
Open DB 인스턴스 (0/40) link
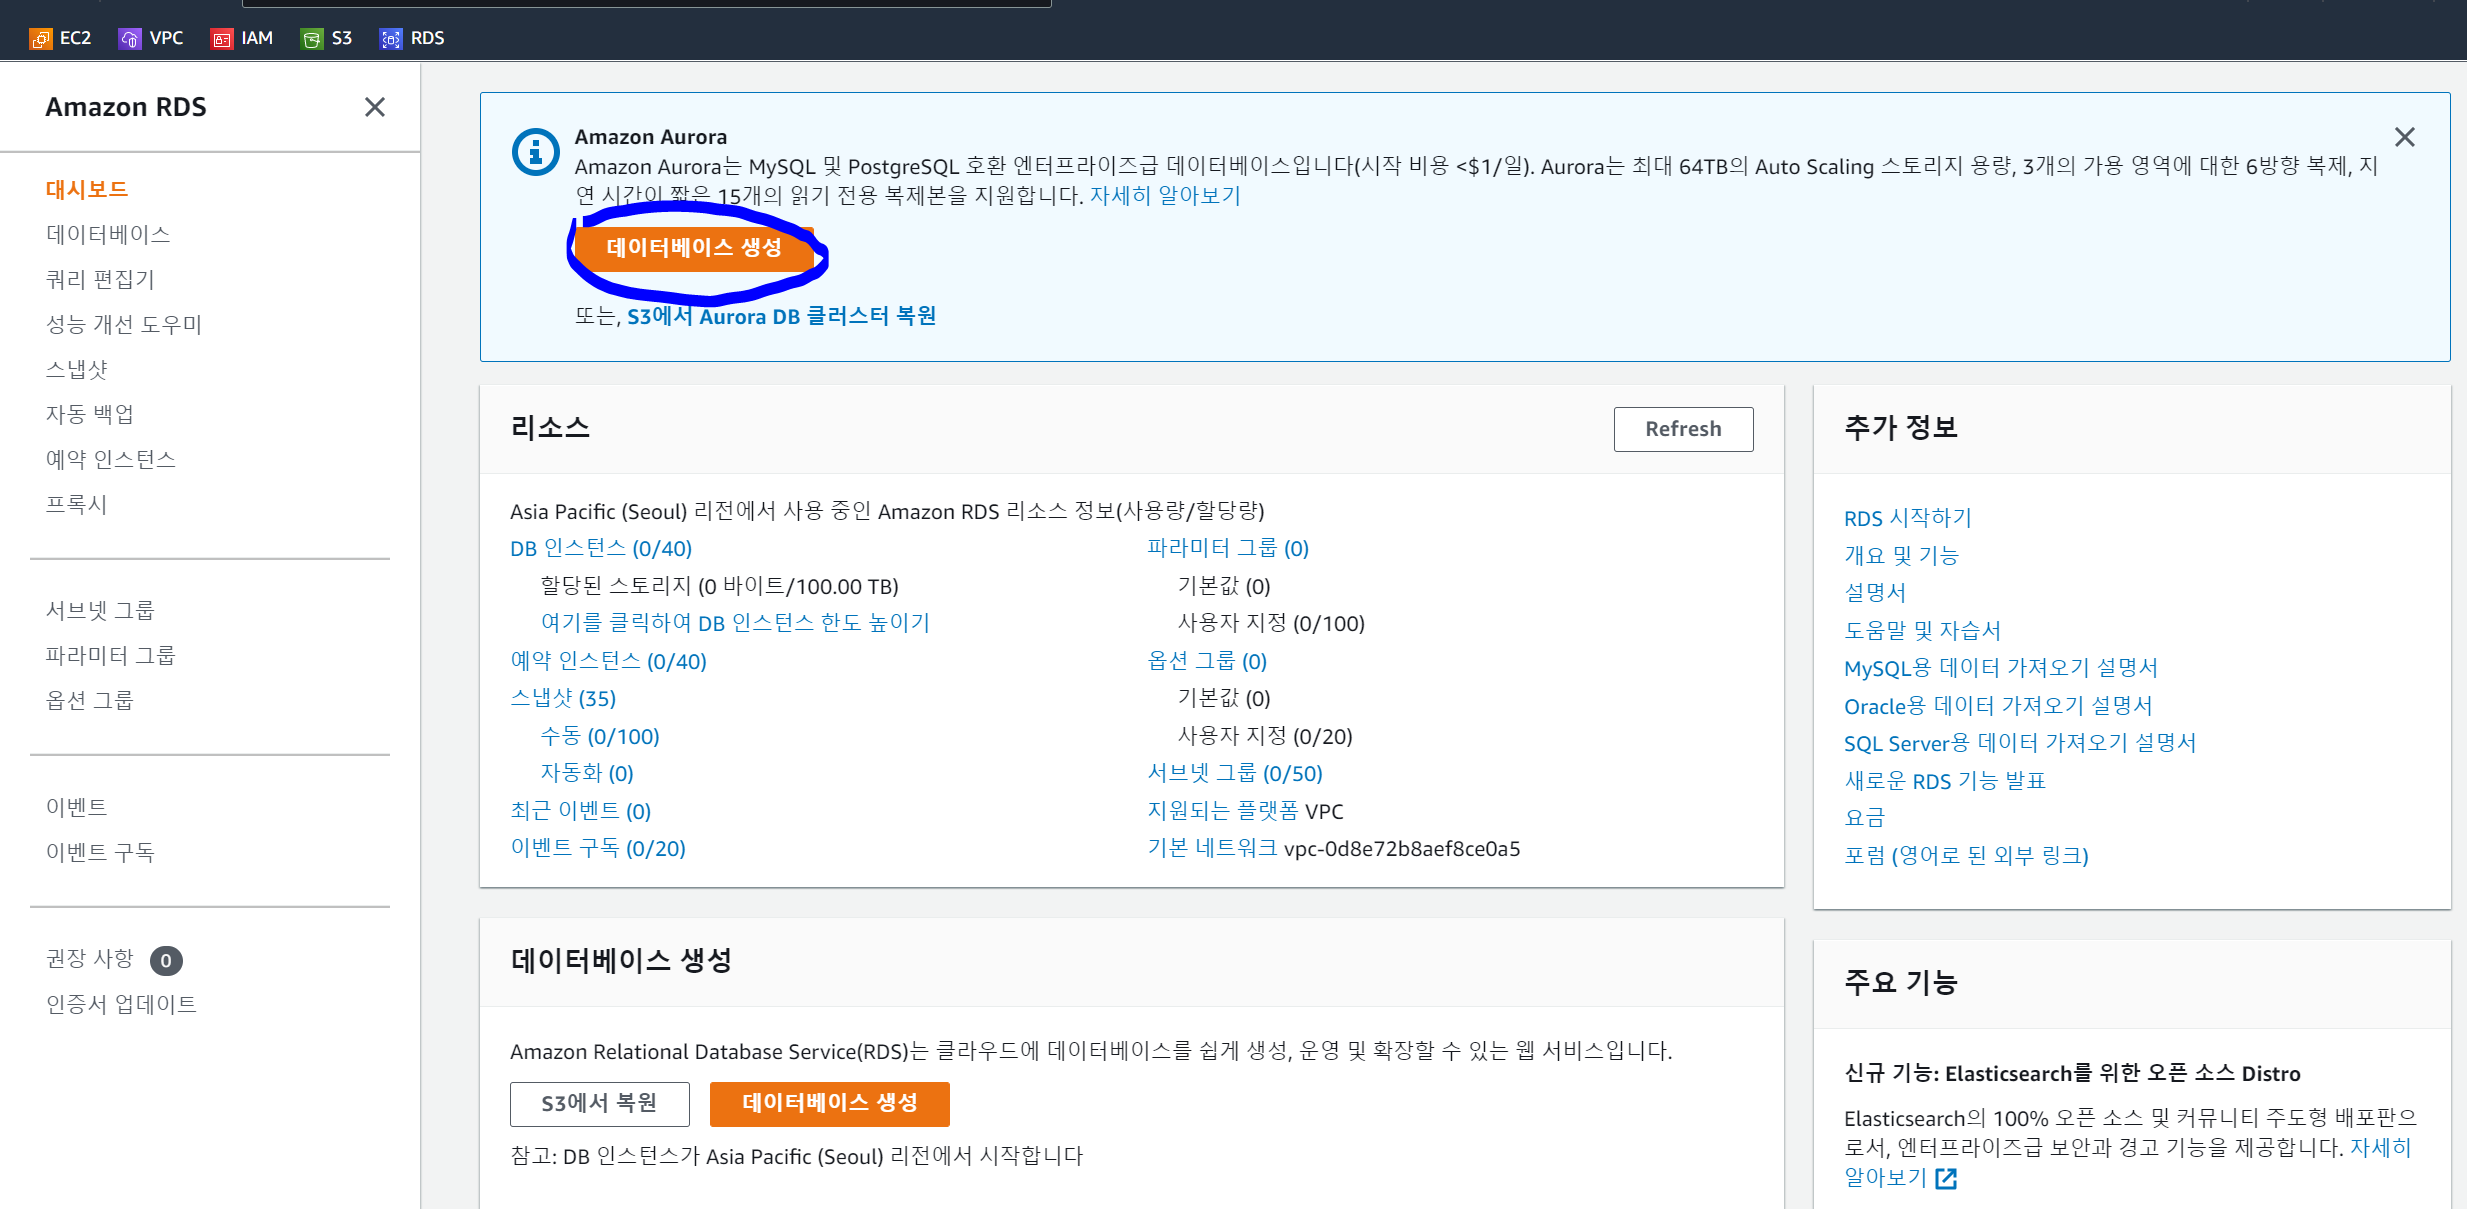(x=600, y=548)
